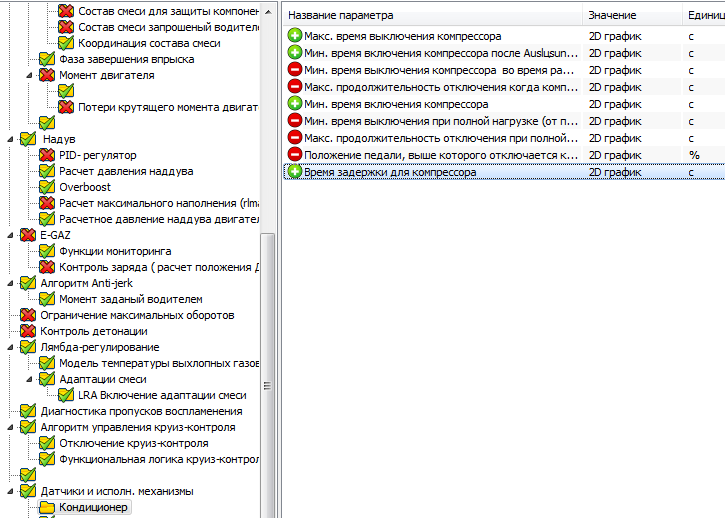
Task: Collapse the Датчики и исполн. механизмы node
Action: 9,491
